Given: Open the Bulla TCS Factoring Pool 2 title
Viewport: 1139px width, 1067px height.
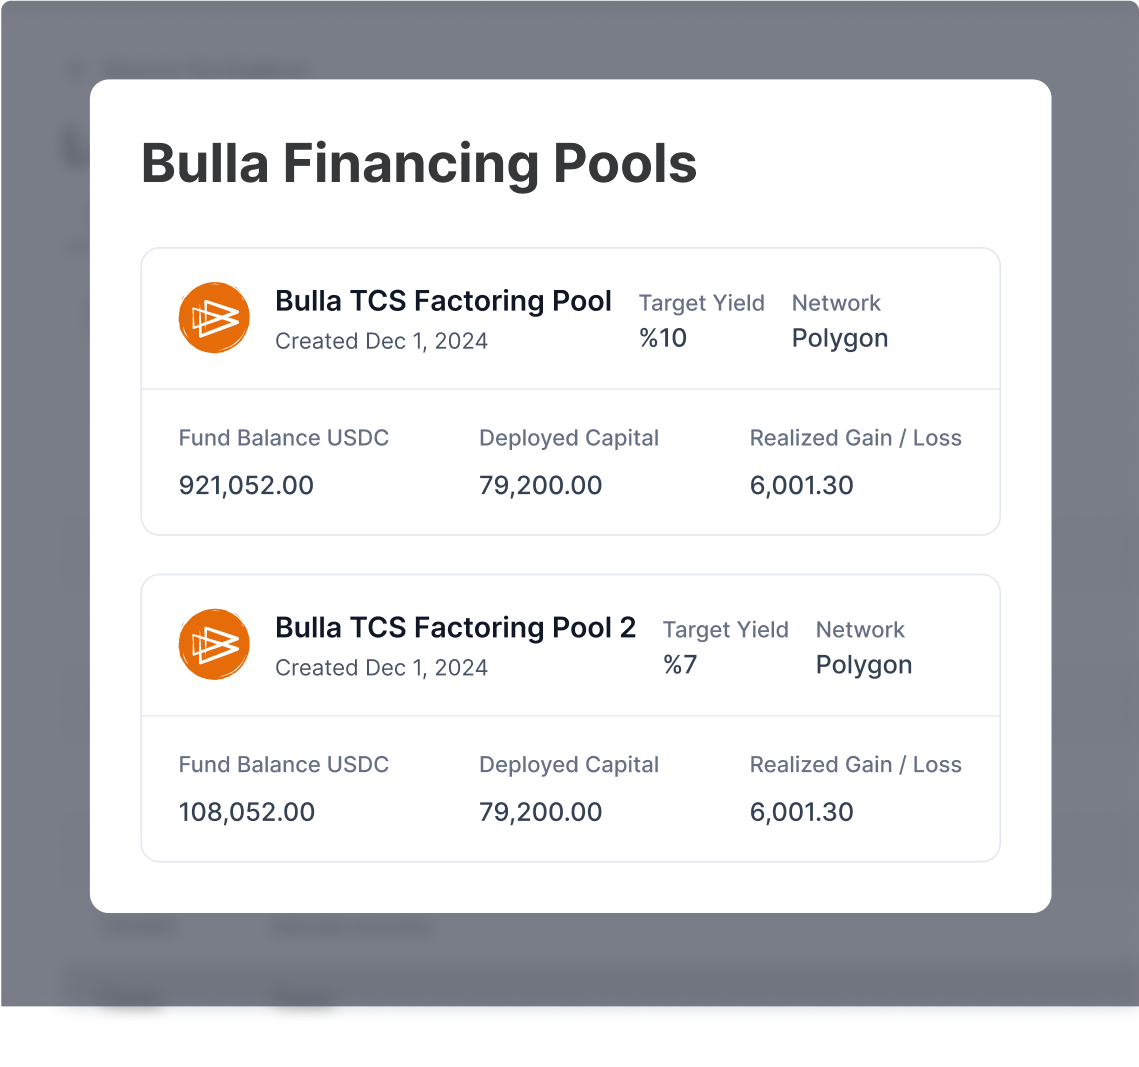Looking at the screenshot, I should (455, 628).
